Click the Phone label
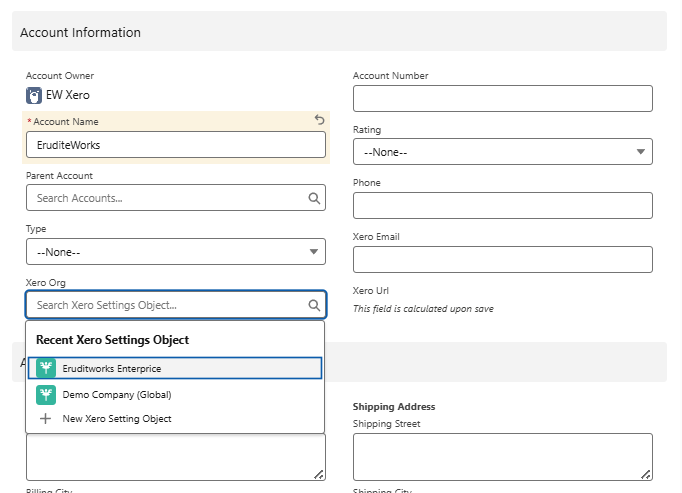The height and width of the screenshot is (493, 682). point(367,183)
